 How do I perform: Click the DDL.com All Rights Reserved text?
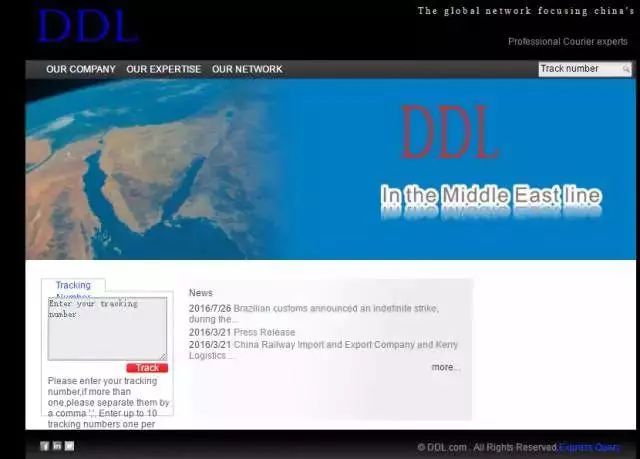pos(487,448)
